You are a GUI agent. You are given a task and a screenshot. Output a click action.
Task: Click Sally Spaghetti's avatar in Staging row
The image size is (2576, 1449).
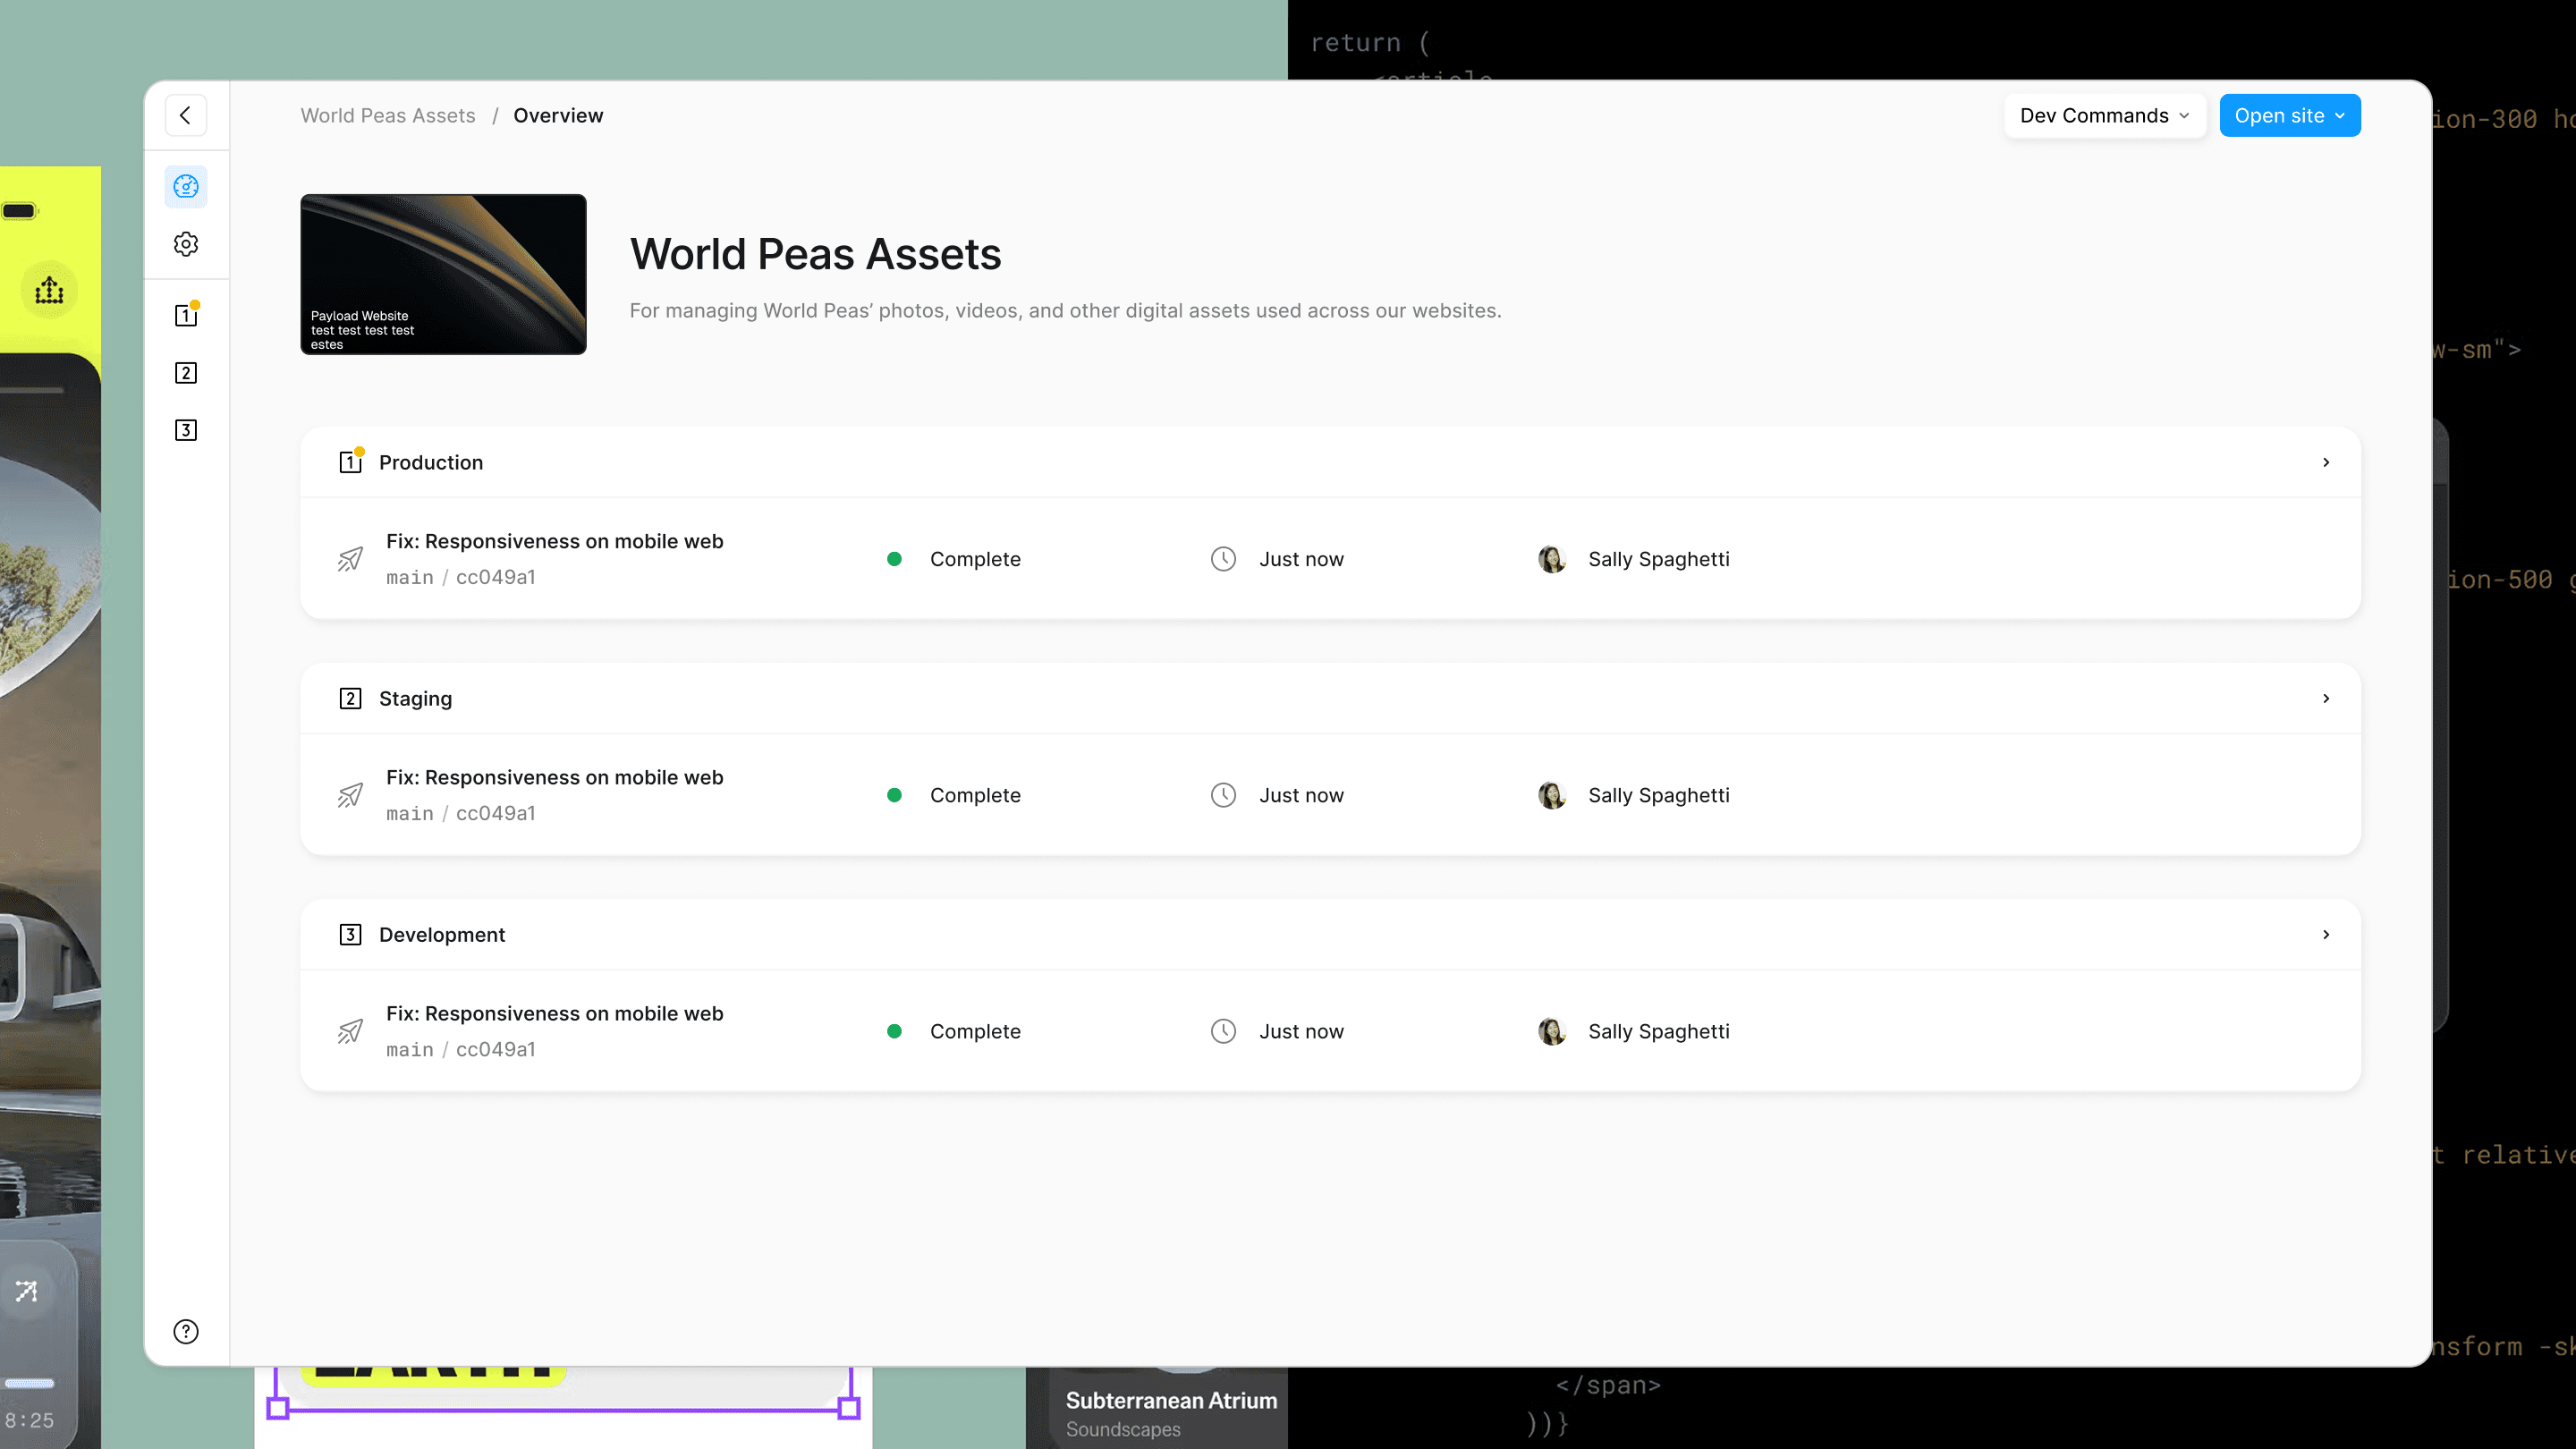tap(1552, 795)
